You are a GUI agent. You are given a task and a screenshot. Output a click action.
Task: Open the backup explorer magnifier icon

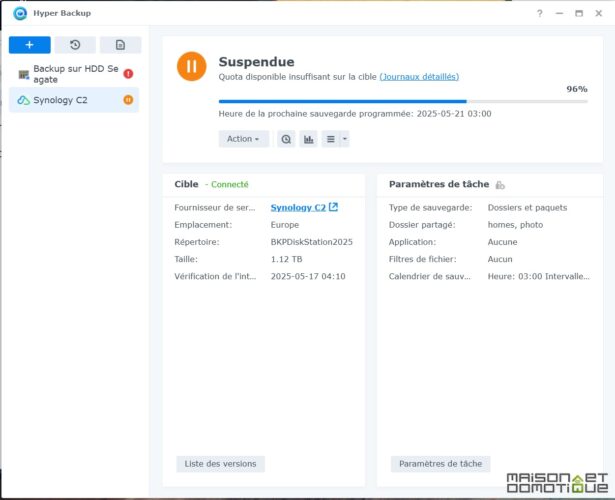coord(286,139)
